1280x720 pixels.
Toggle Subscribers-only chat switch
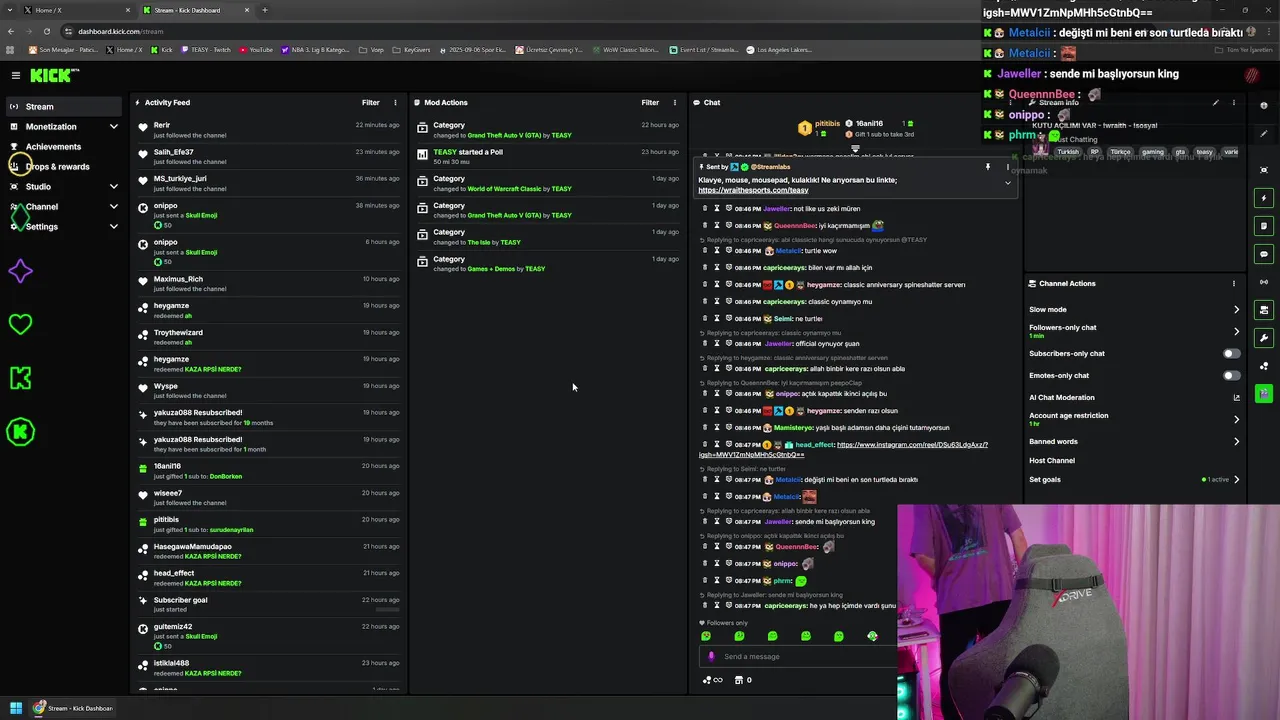(x=1232, y=353)
